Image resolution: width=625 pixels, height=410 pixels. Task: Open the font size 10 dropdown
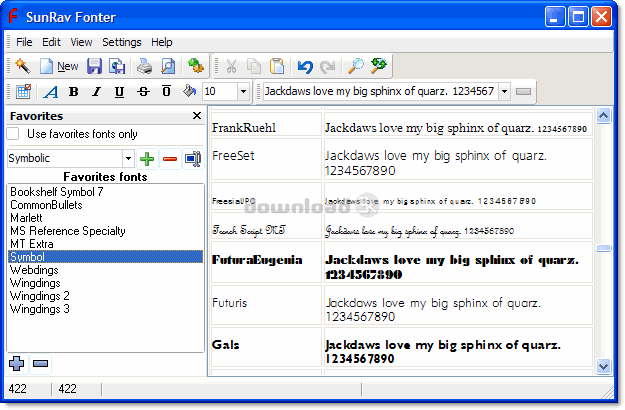coord(243,91)
